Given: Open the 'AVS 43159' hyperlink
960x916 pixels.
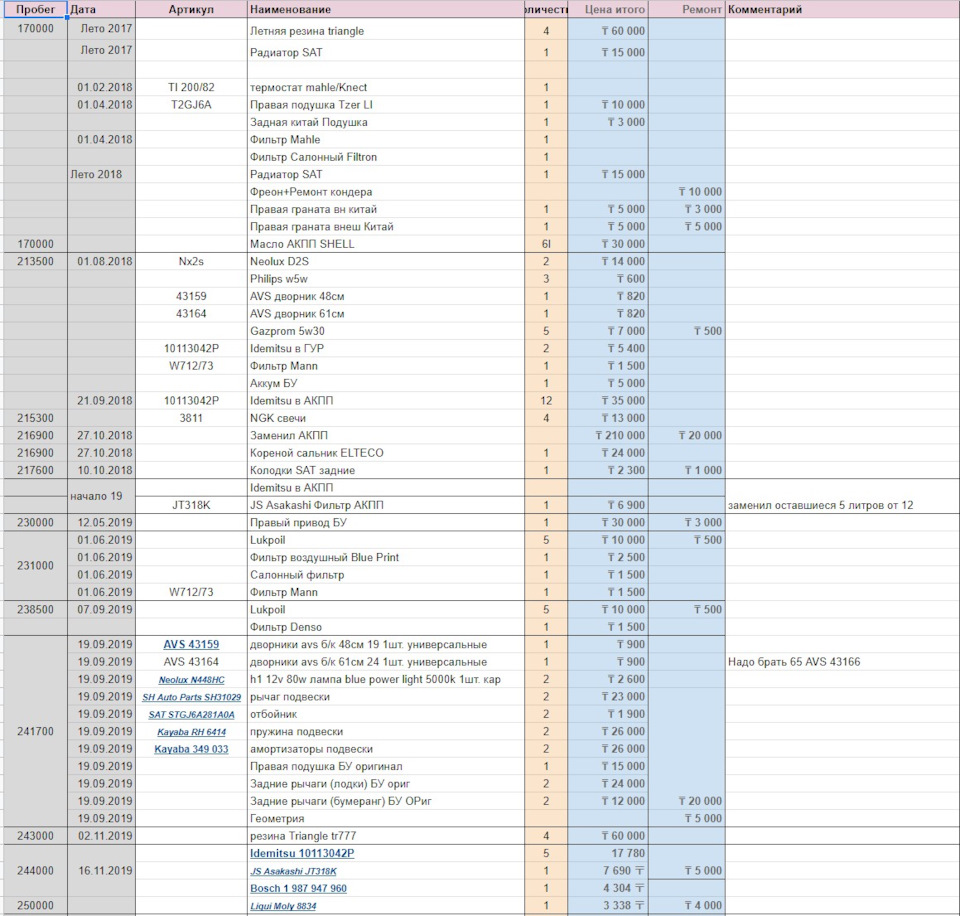Looking at the screenshot, I should [x=191, y=644].
